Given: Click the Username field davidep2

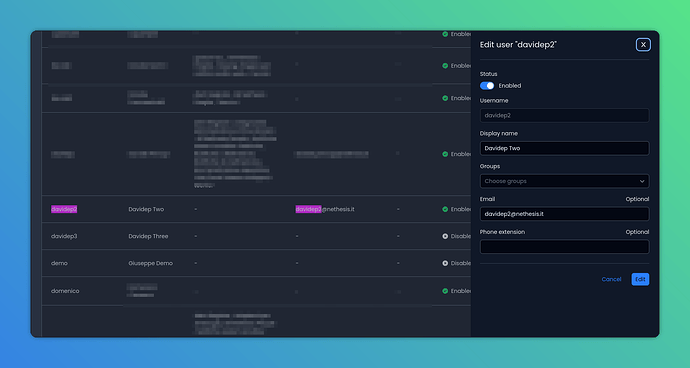Looking at the screenshot, I should pyautogui.click(x=564, y=115).
